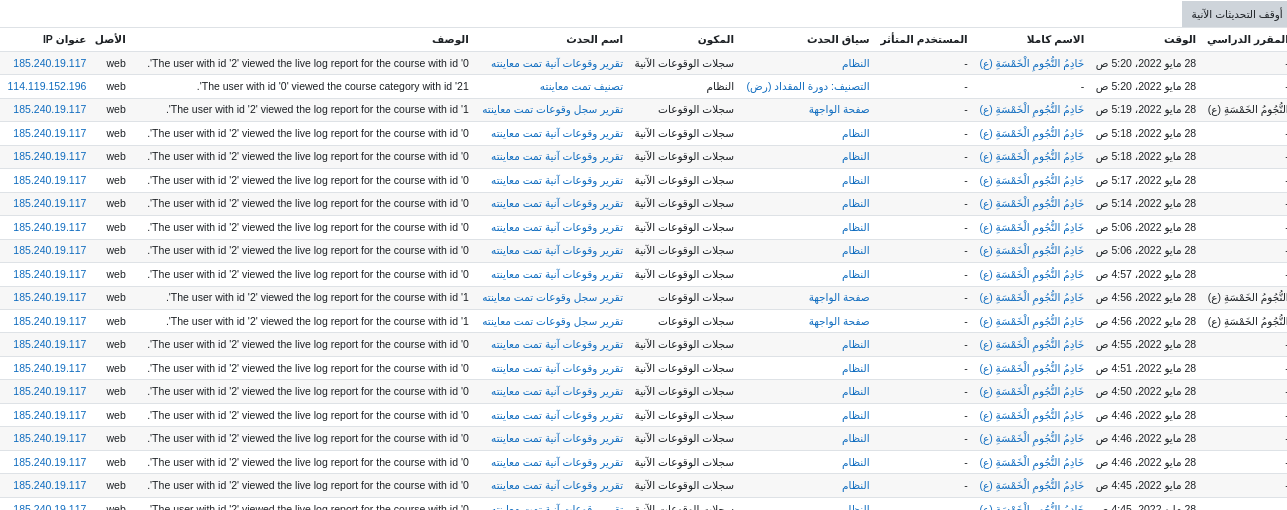
Task: Click the المستخدم المتأثر column header
Action: pos(924,39)
